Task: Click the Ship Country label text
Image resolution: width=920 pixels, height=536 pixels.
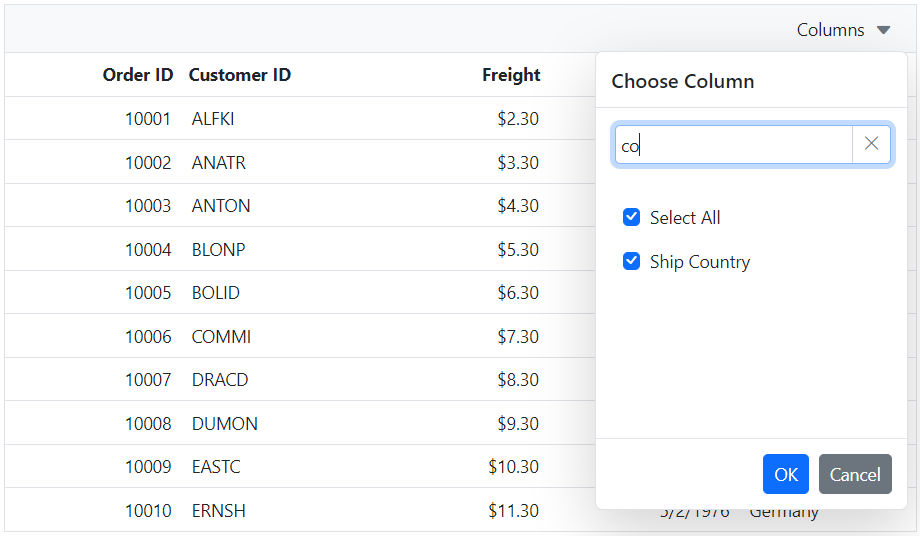Action: [x=700, y=262]
